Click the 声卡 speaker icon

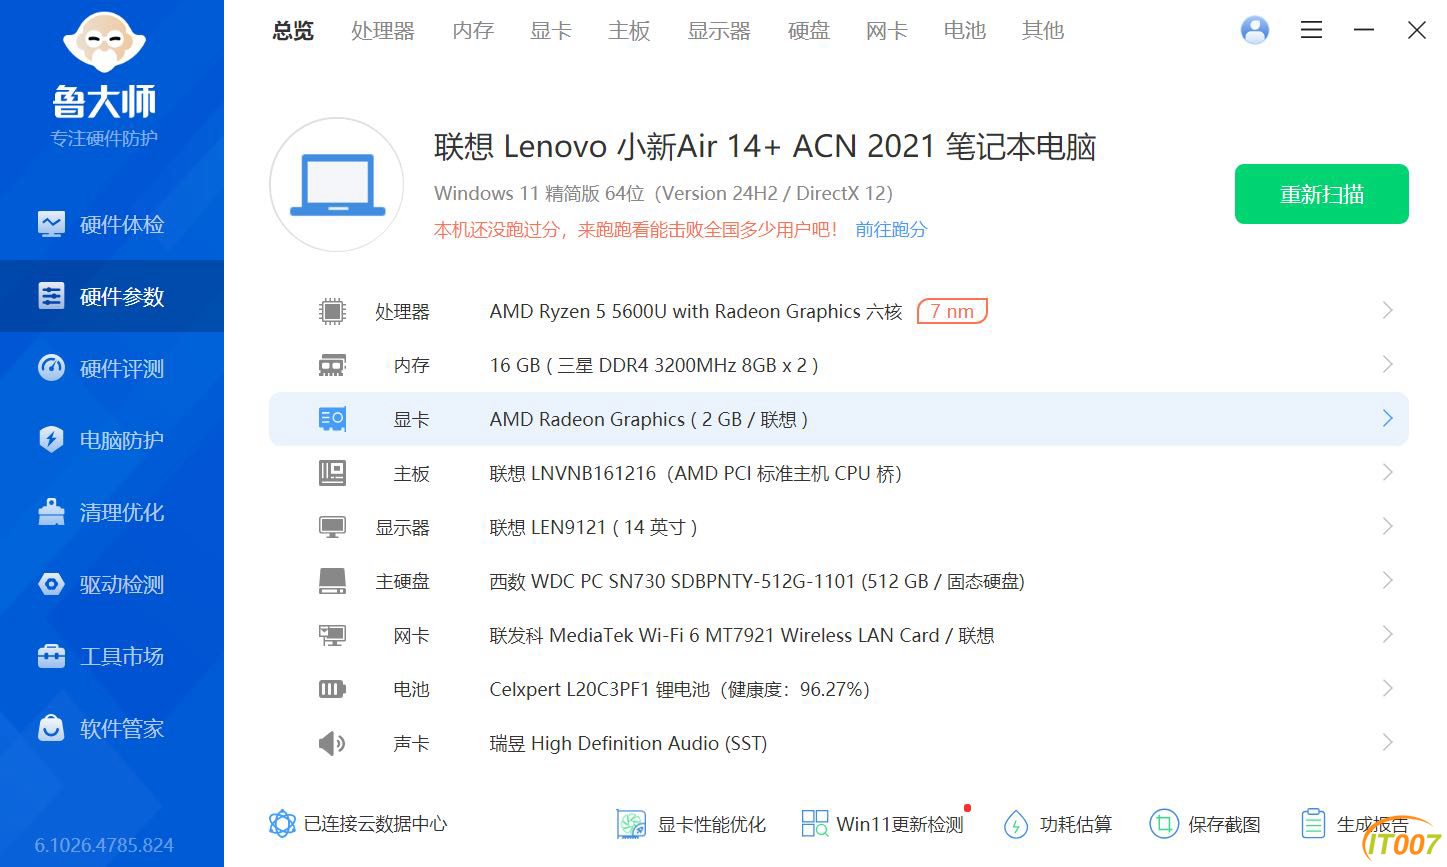(x=332, y=743)
